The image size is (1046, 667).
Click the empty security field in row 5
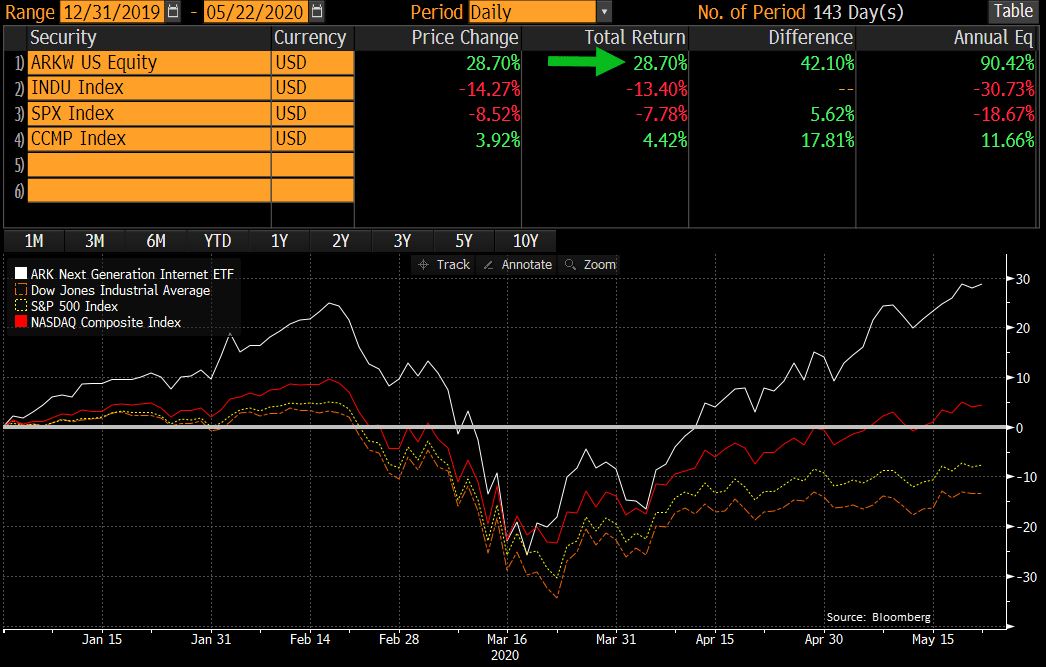[149, 164]
